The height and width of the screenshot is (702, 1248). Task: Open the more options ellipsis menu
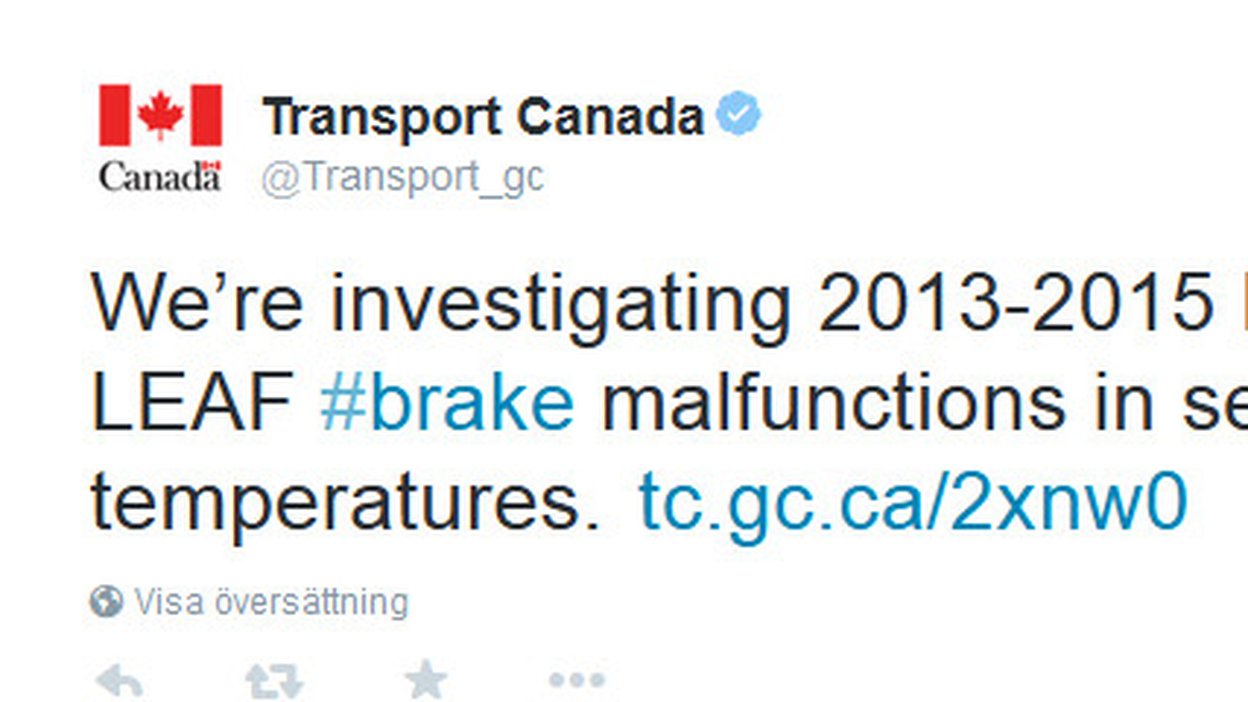point(577,681)
